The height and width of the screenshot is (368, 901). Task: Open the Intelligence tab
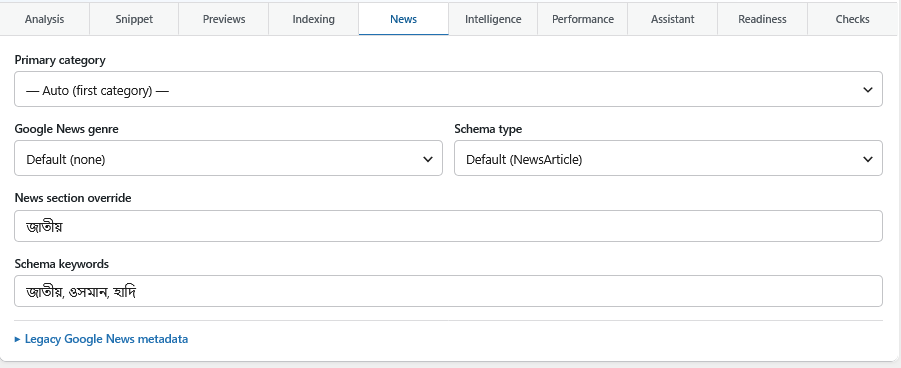click(x=493, y=19)
